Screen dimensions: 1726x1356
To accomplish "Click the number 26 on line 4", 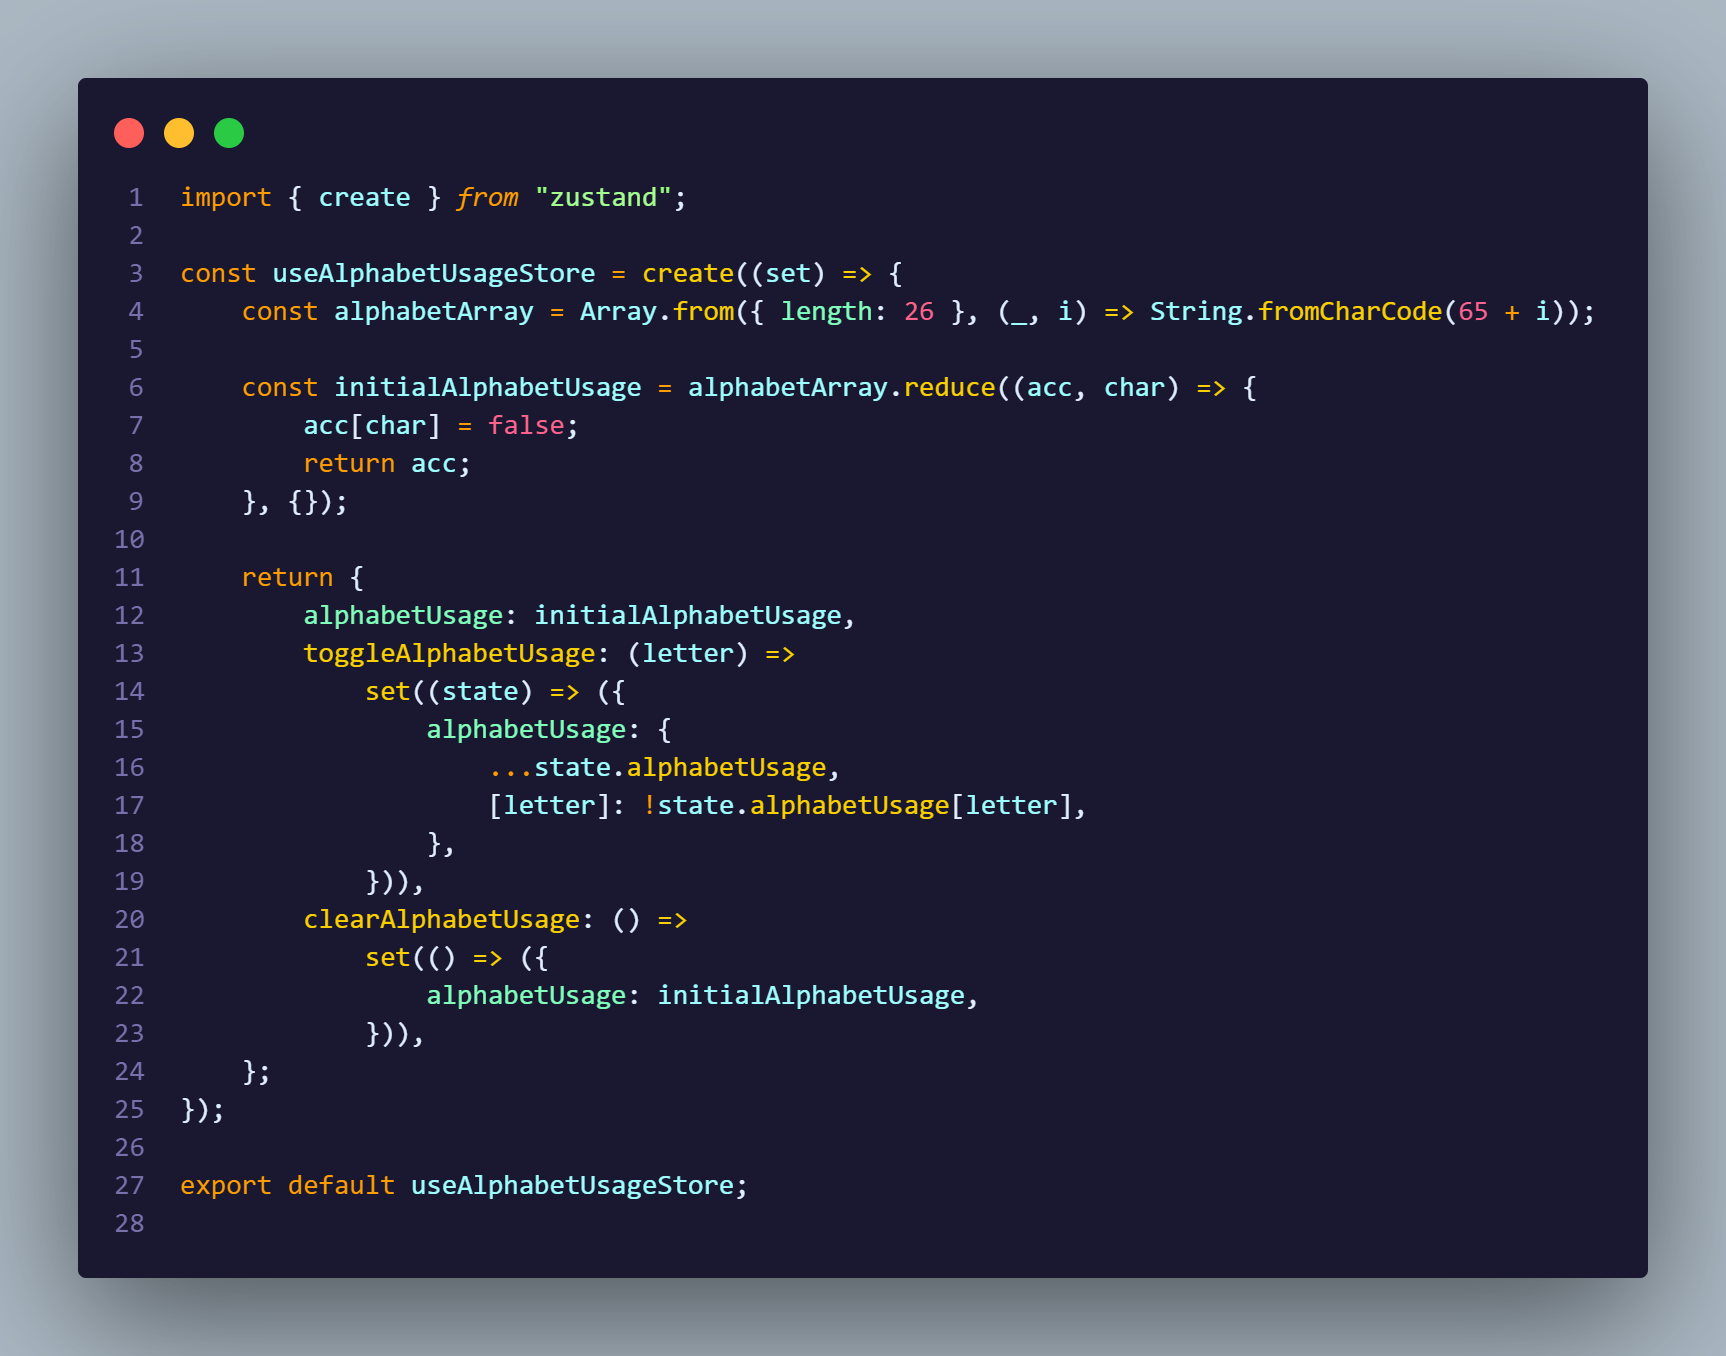I will tap(919, 312).
